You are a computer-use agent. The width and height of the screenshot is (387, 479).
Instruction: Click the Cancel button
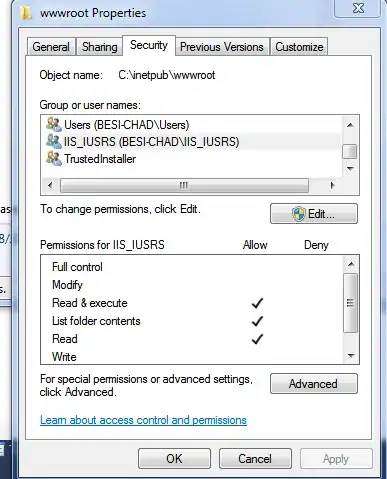pos(255,459)
